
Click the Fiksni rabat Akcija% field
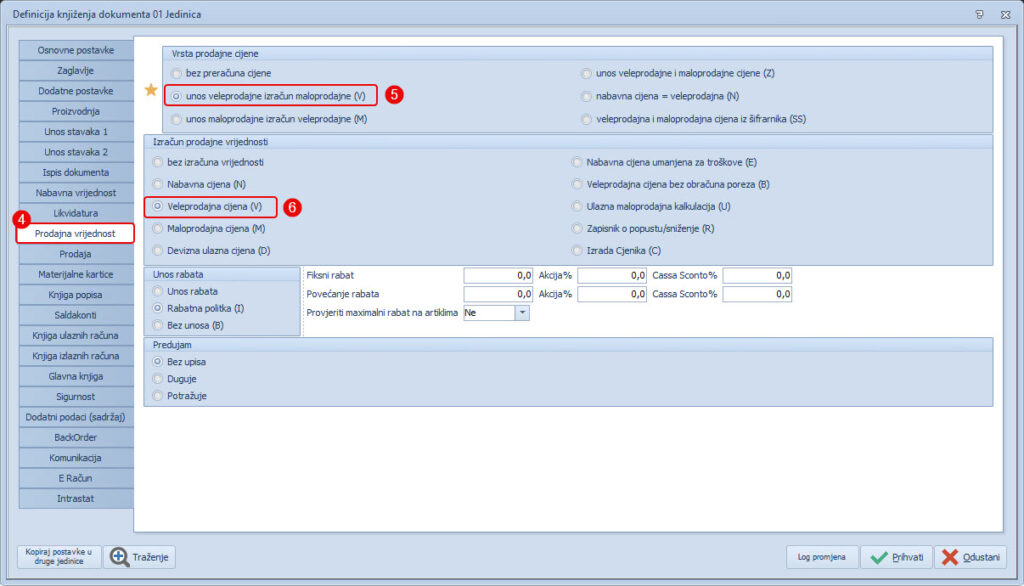pyautogui.click(x=612, y=275)
